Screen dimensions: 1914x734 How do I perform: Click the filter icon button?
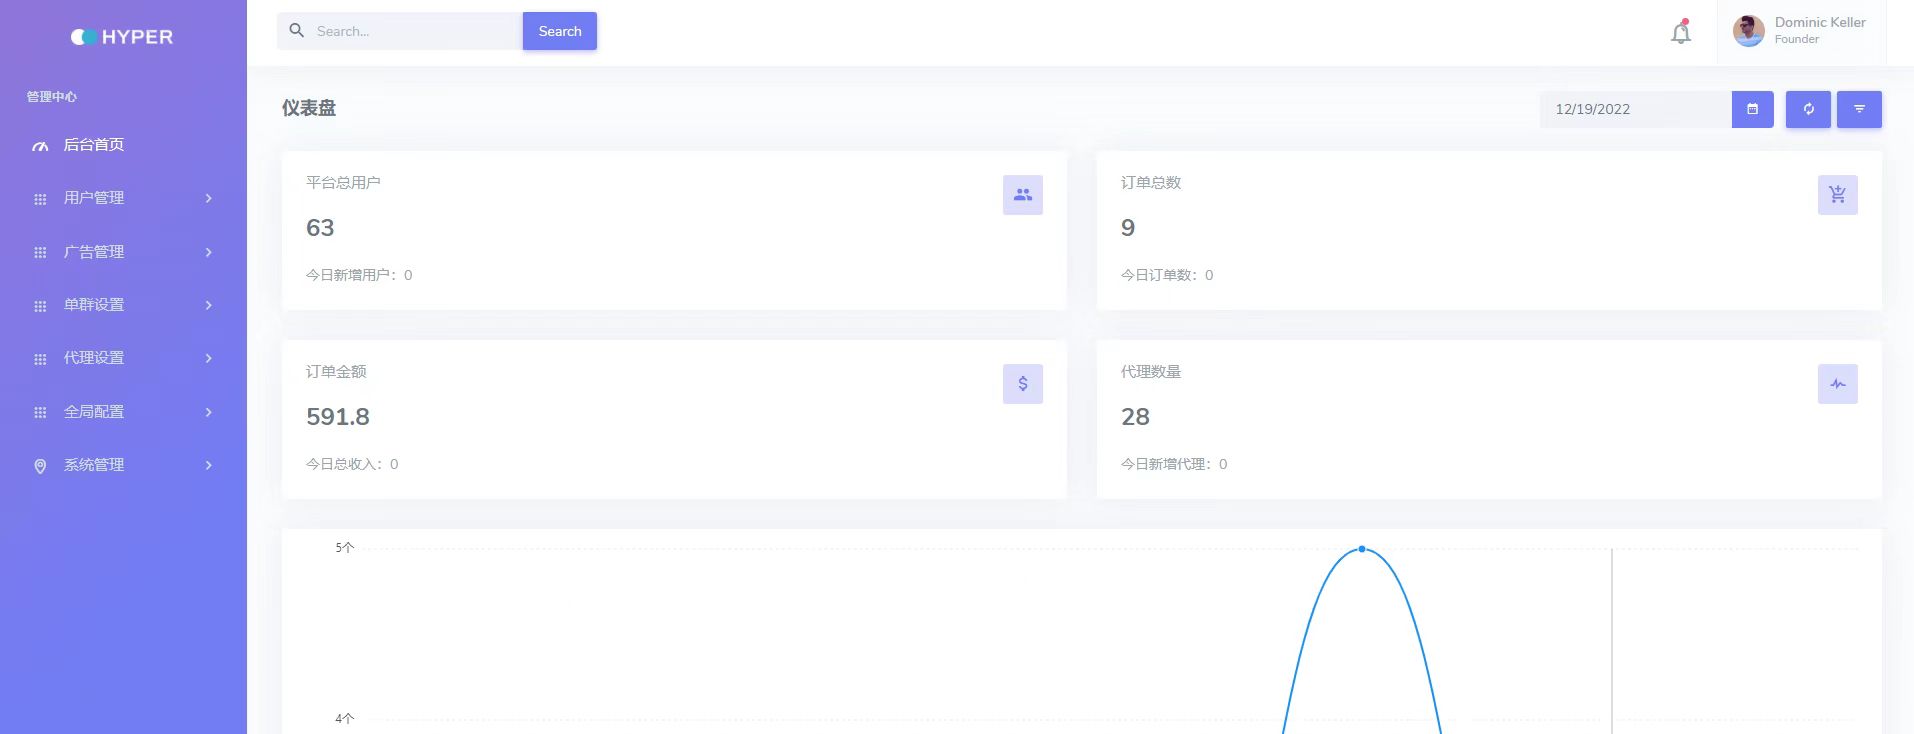coord(1859,109)
